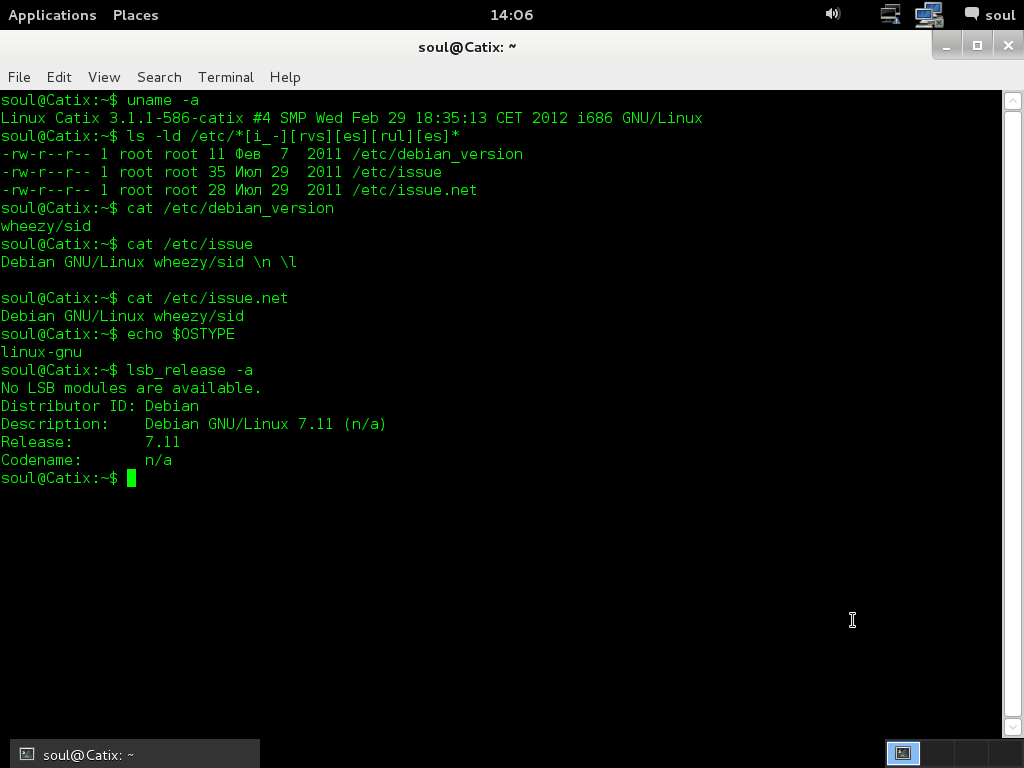Click 'No LSB modules are available.' line
Screen dimensions: 1024x768
click(x=131, y=388)
